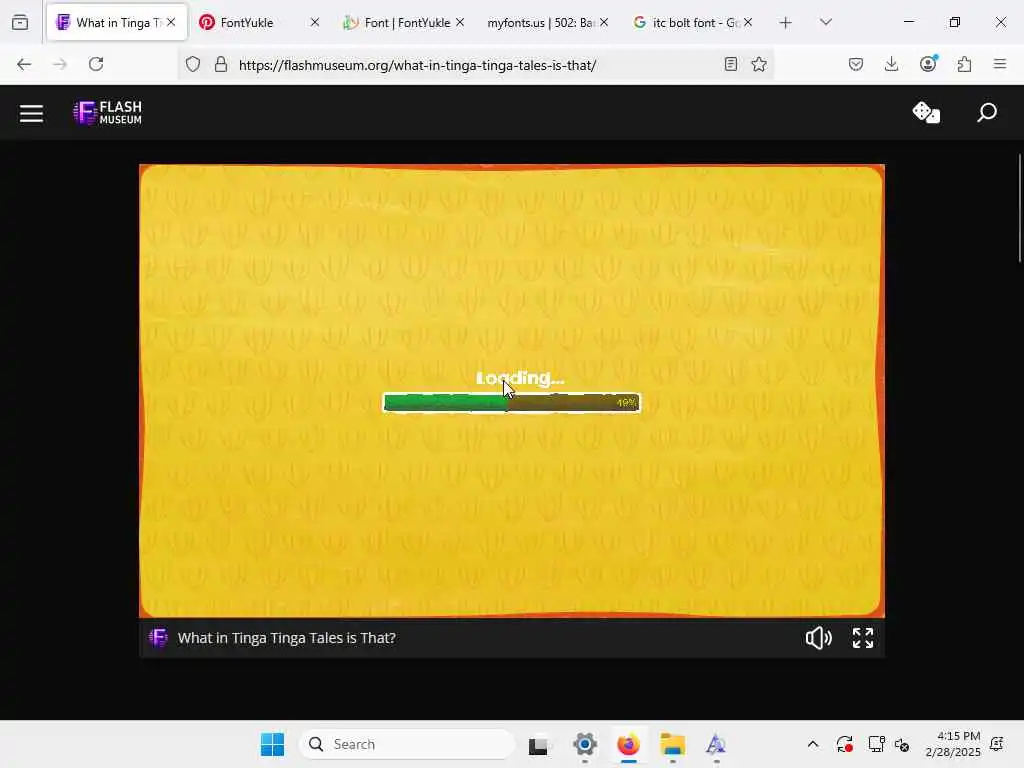Save page to Pocket
Image resolution: width=1024 pixels, height=768 pixels.
pyautogui.click(x=856, y=64)
